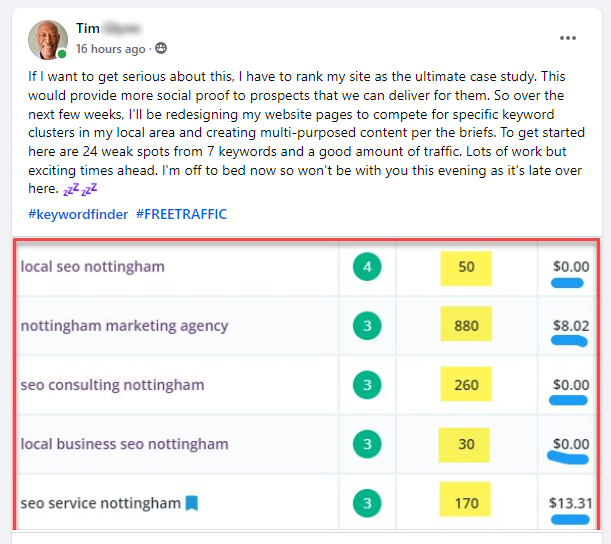Viewport: 611px width, 544px height.
Task: Click the bookmark icon beside seo service nottingham
Action: pos(193,503)
